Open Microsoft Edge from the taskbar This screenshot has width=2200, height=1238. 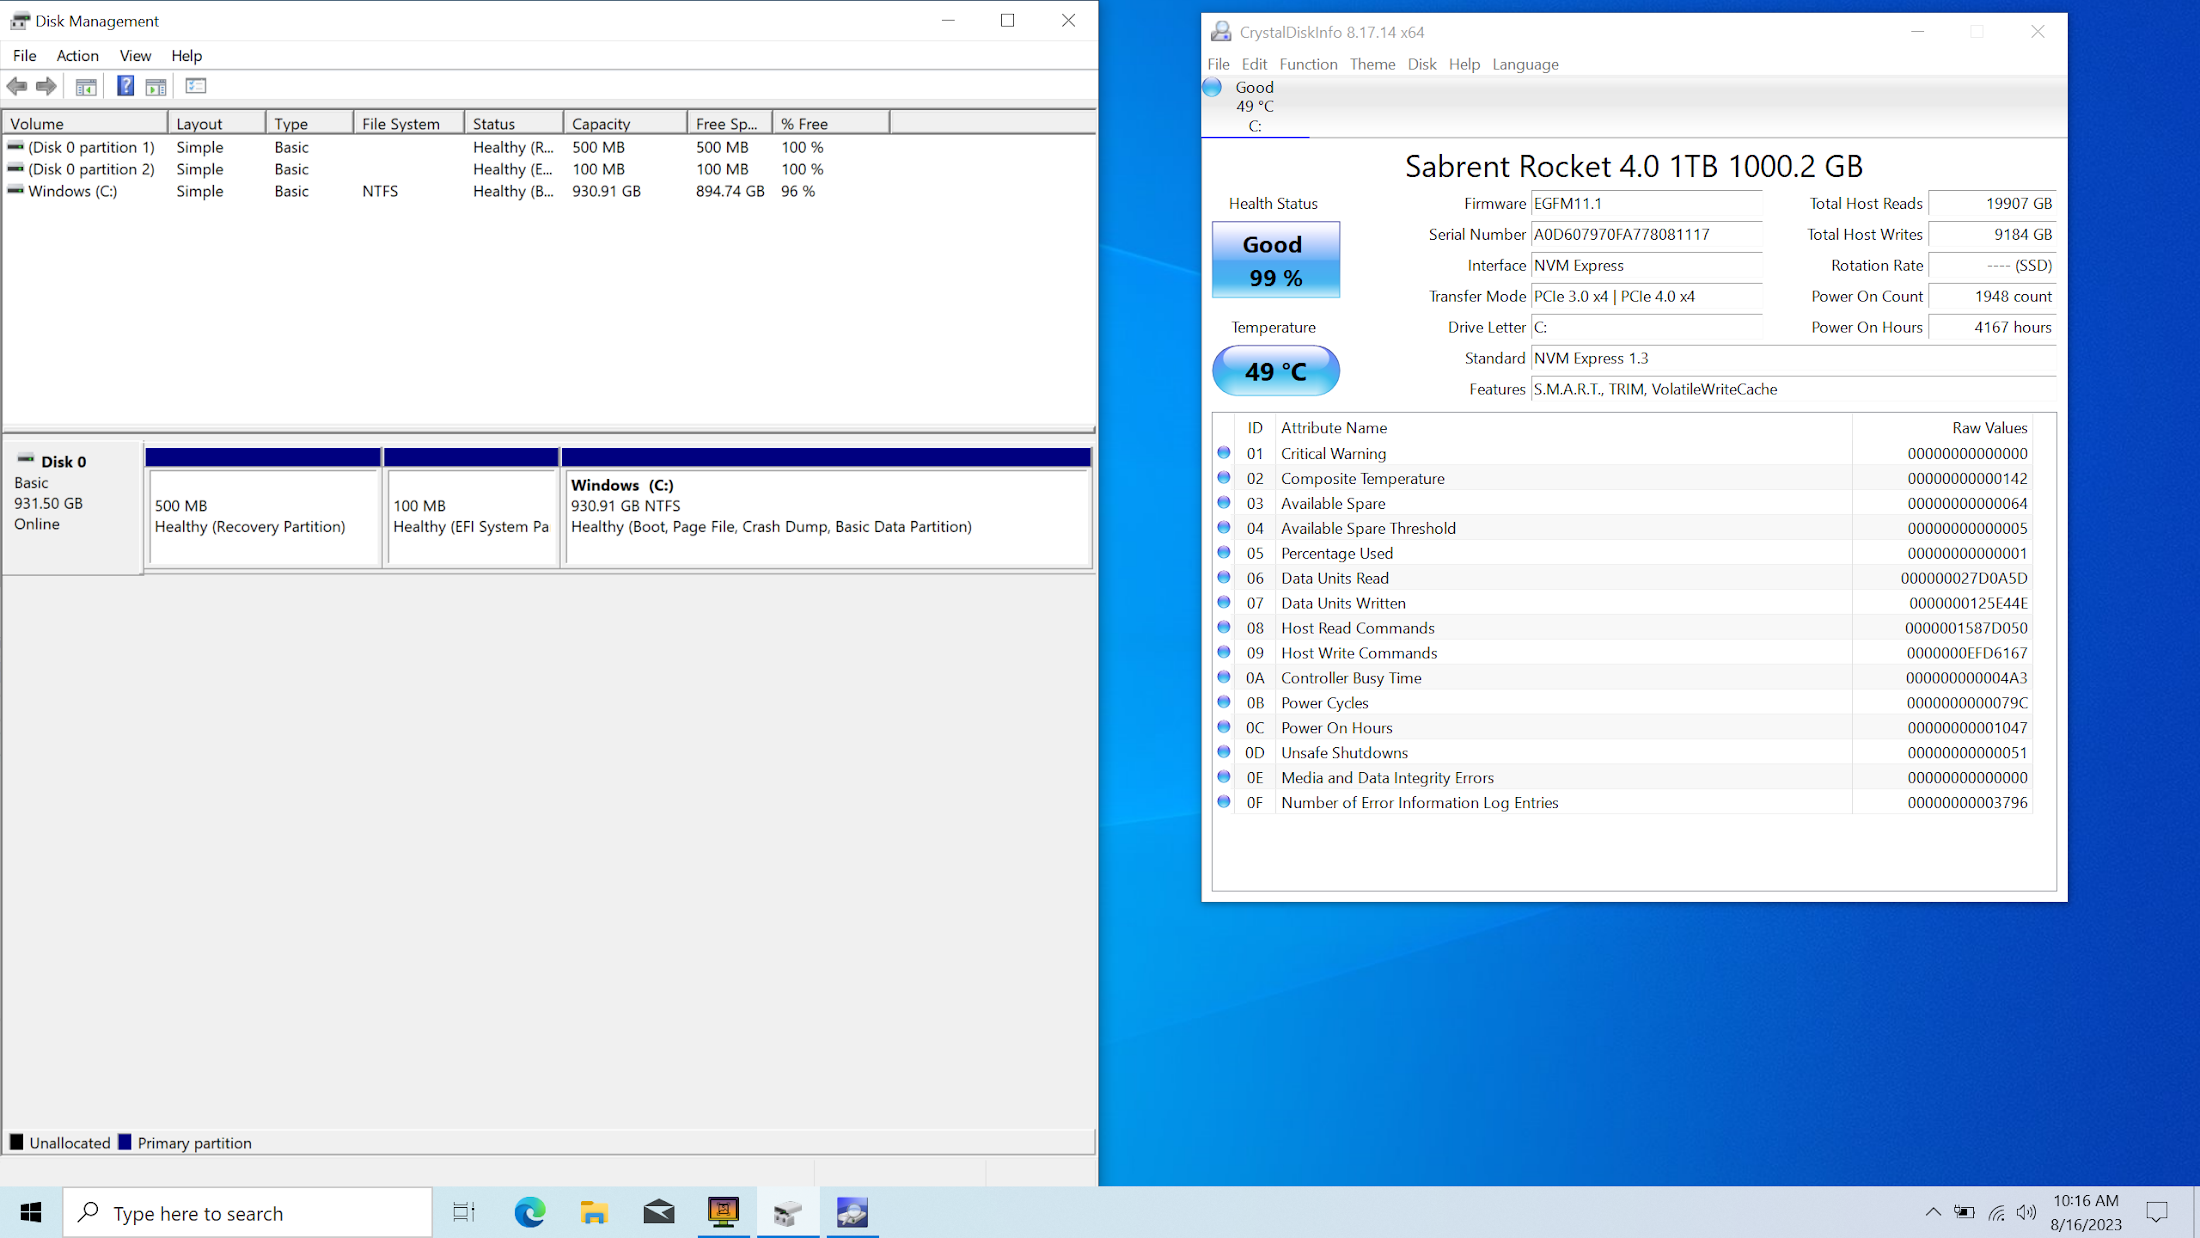(530, 1213)
